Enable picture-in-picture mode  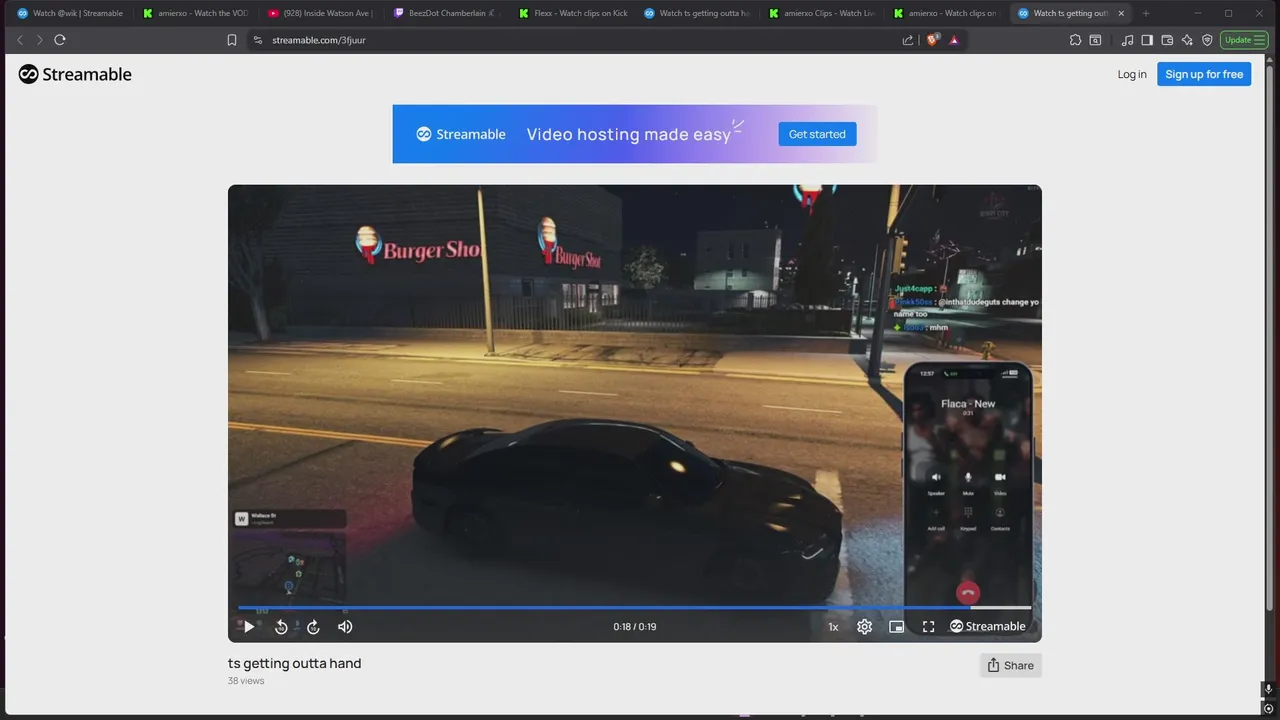coord(897,627)
